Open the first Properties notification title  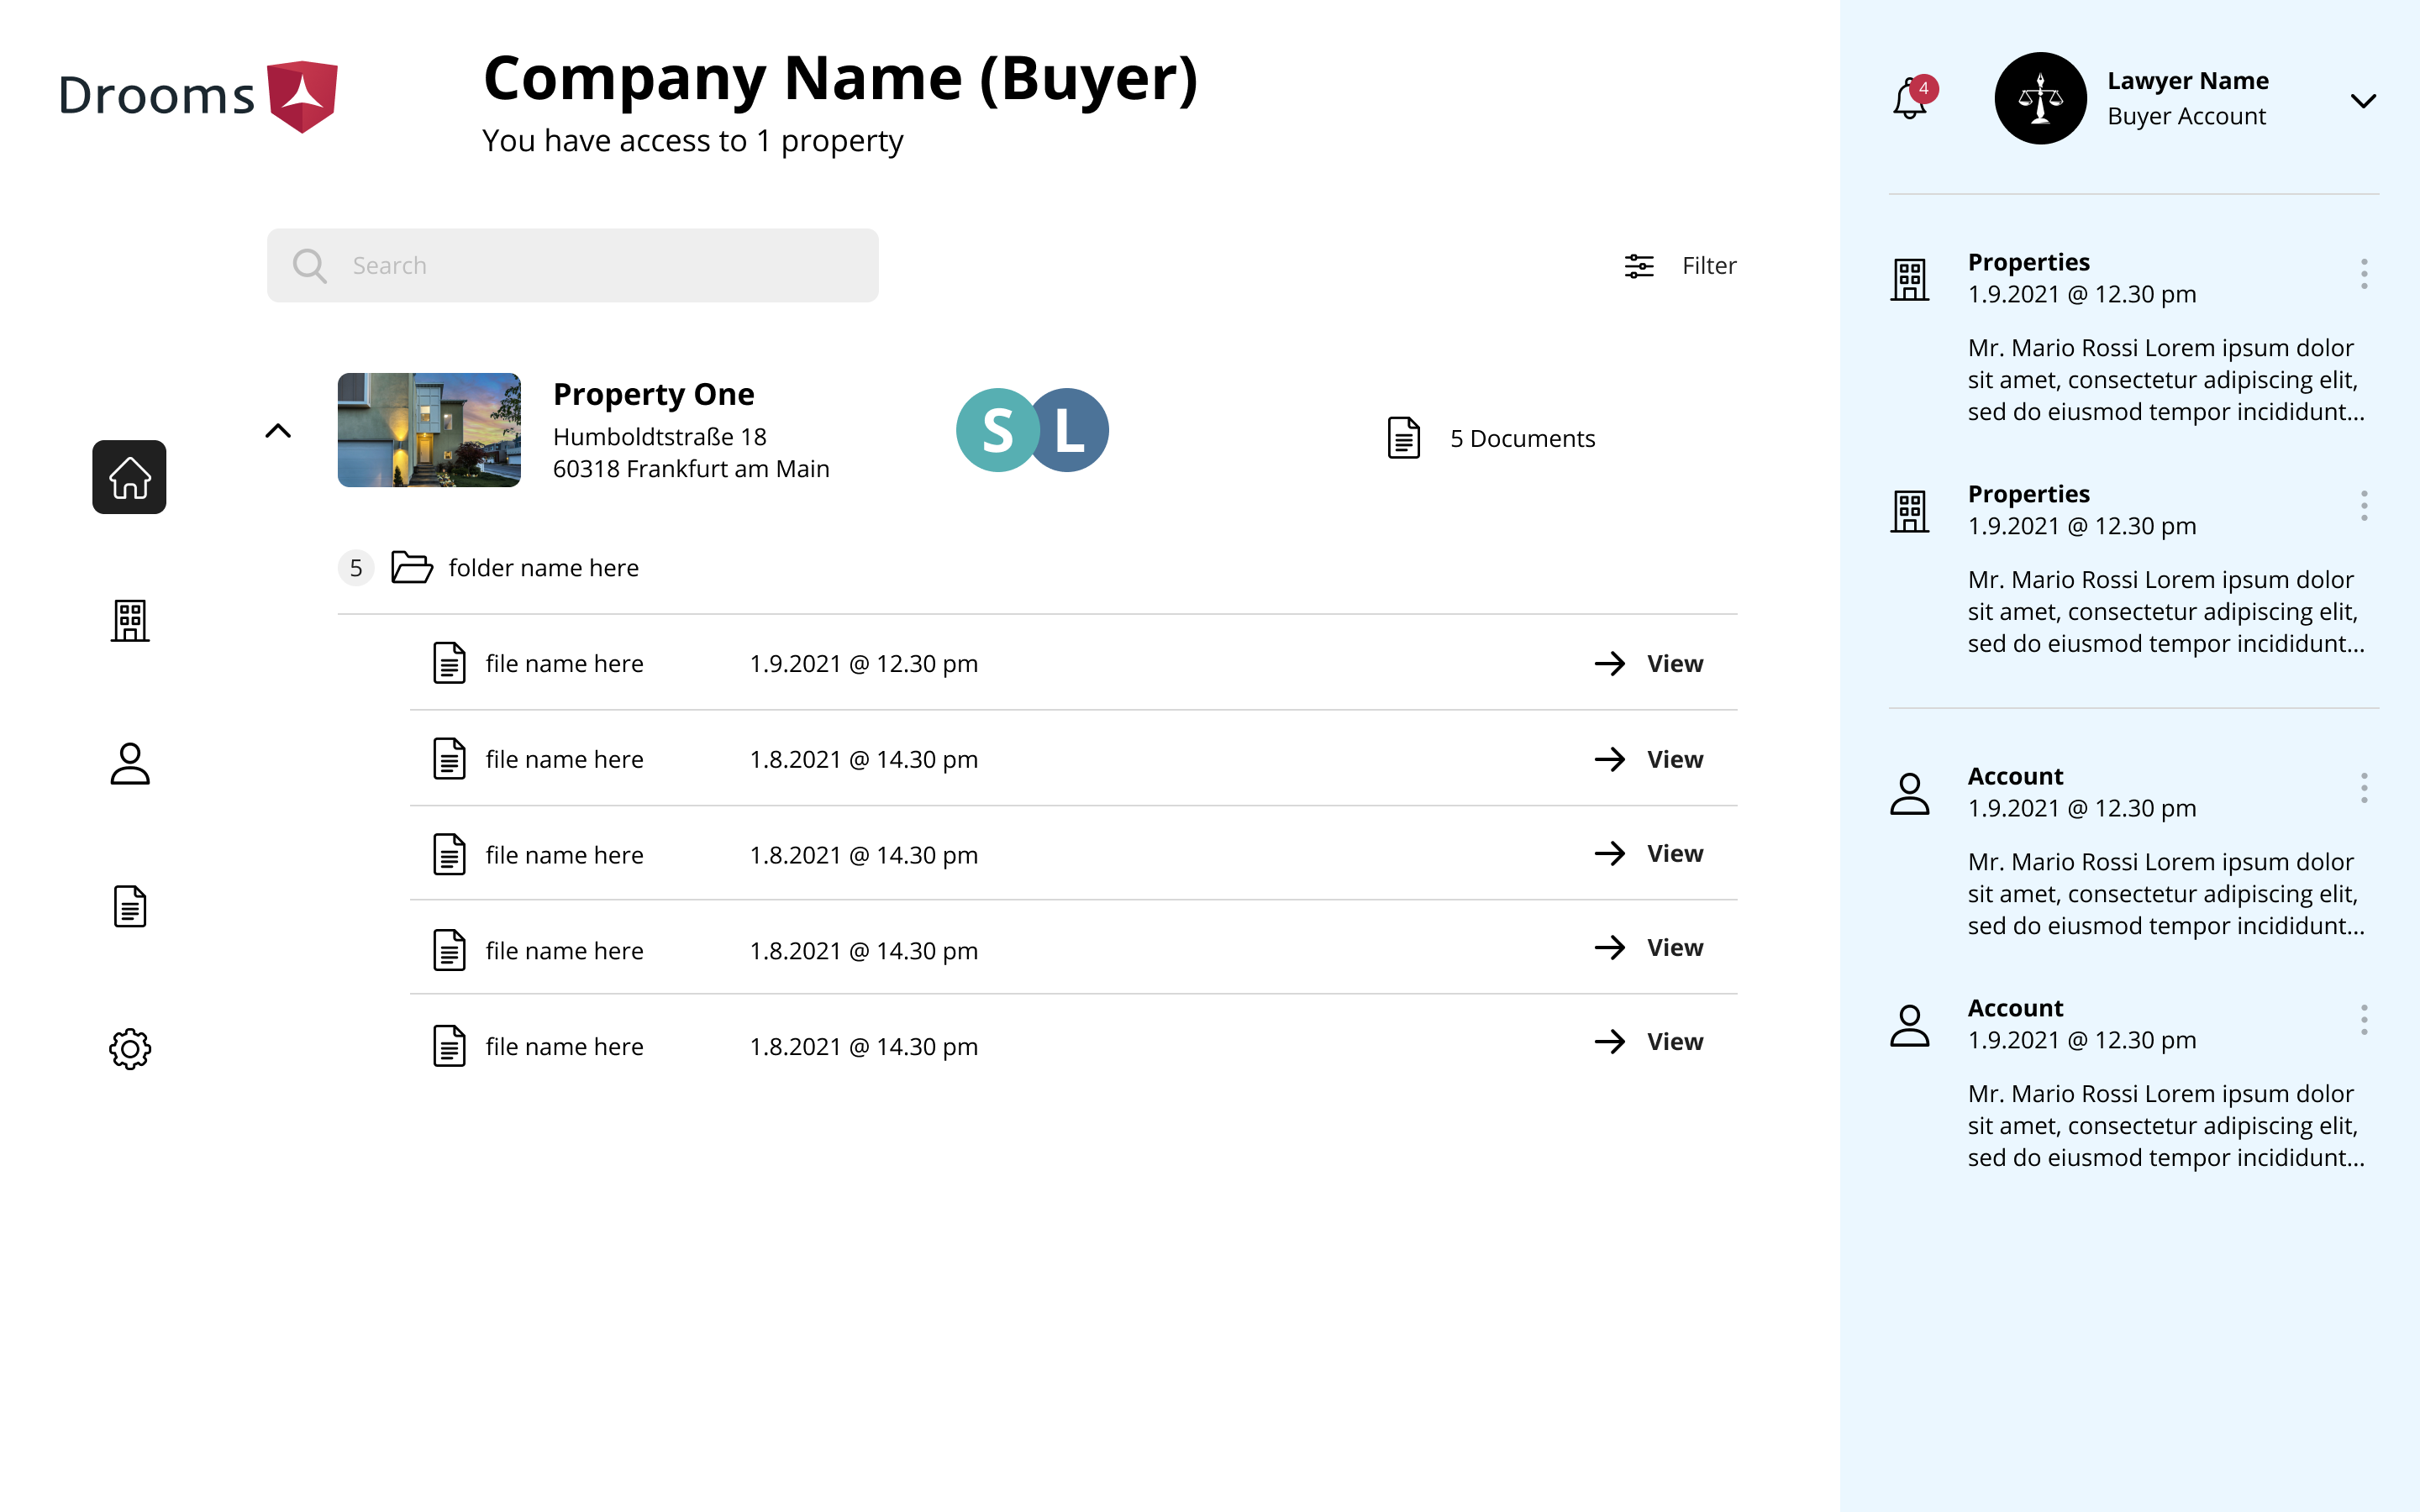[2028, 262]
